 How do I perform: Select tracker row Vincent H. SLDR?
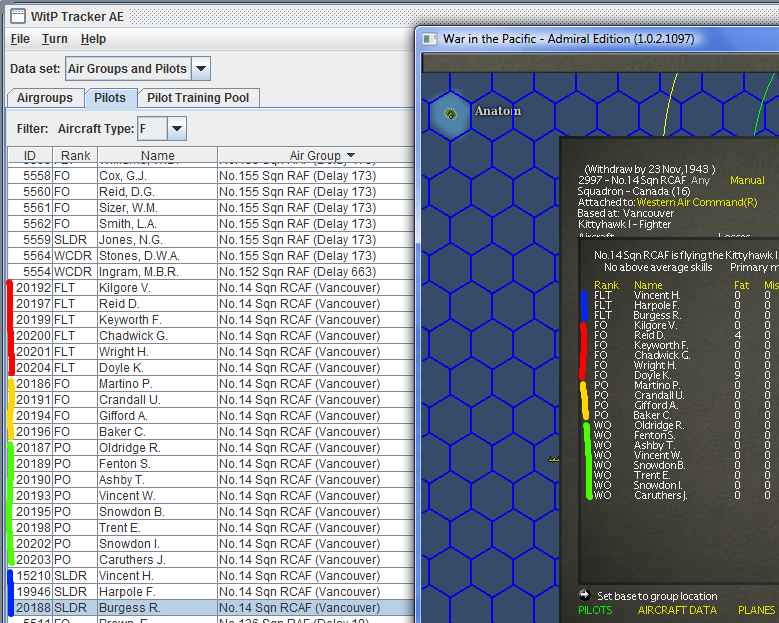211,576
